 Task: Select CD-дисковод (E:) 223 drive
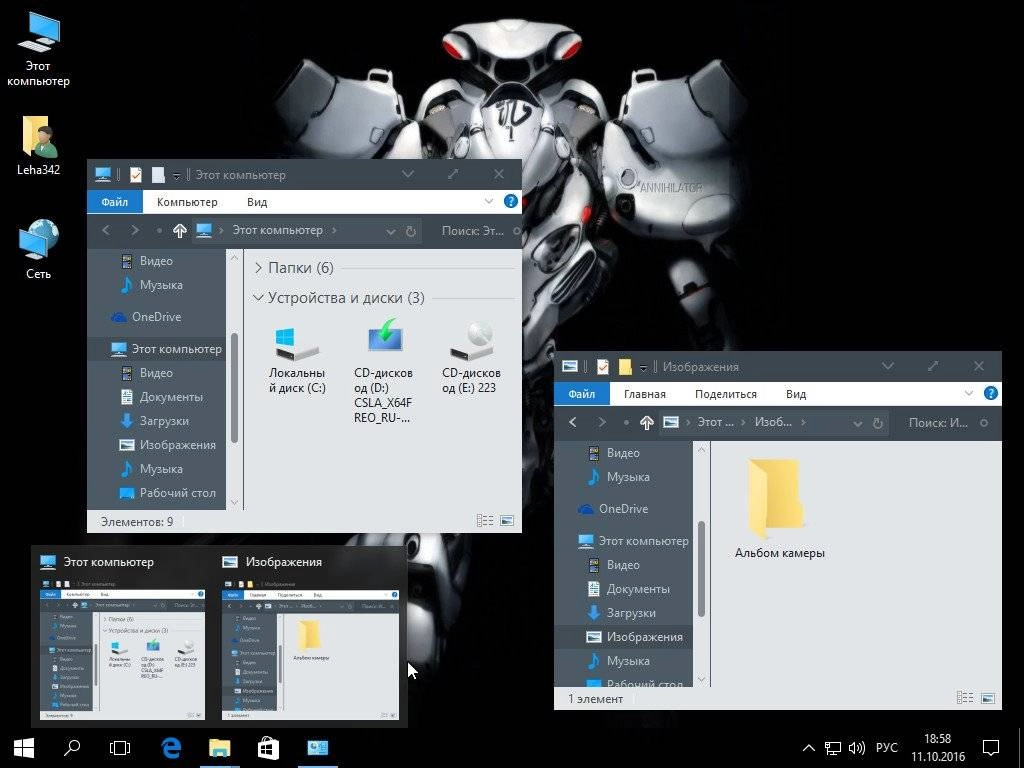[471, 359]
